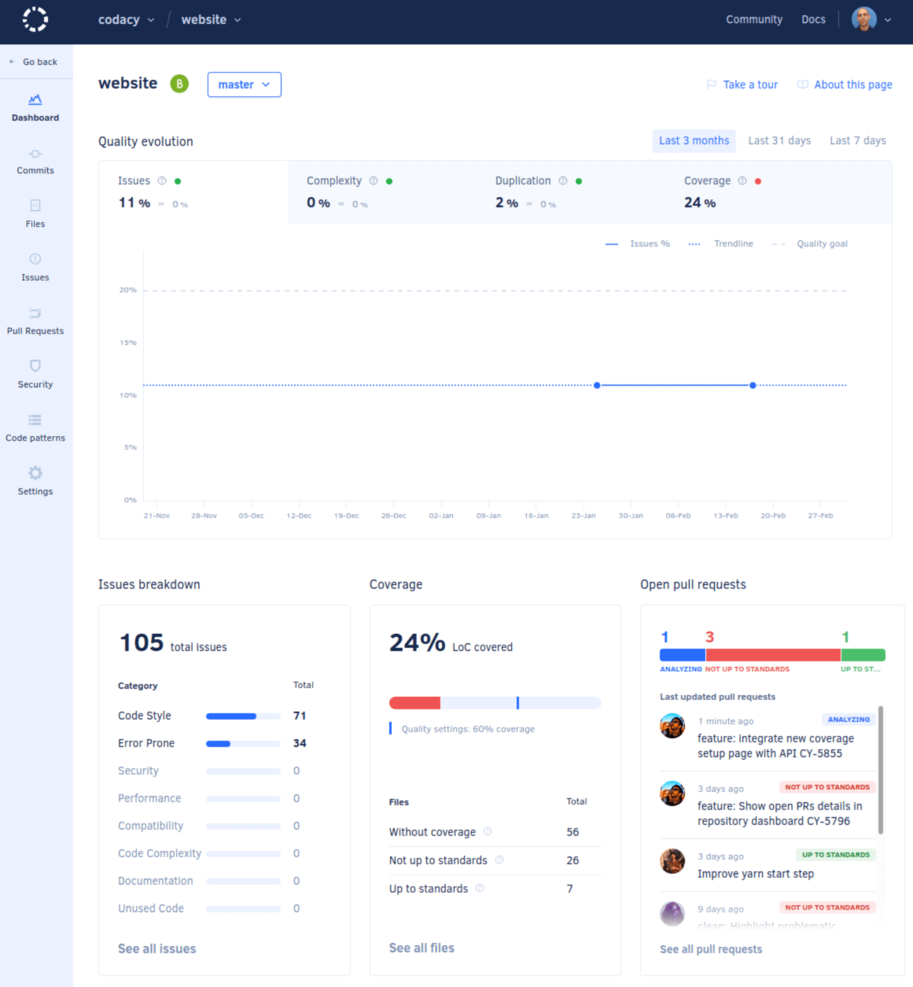Open the master branch selector

pyautogui.click(x=243, y=84)
